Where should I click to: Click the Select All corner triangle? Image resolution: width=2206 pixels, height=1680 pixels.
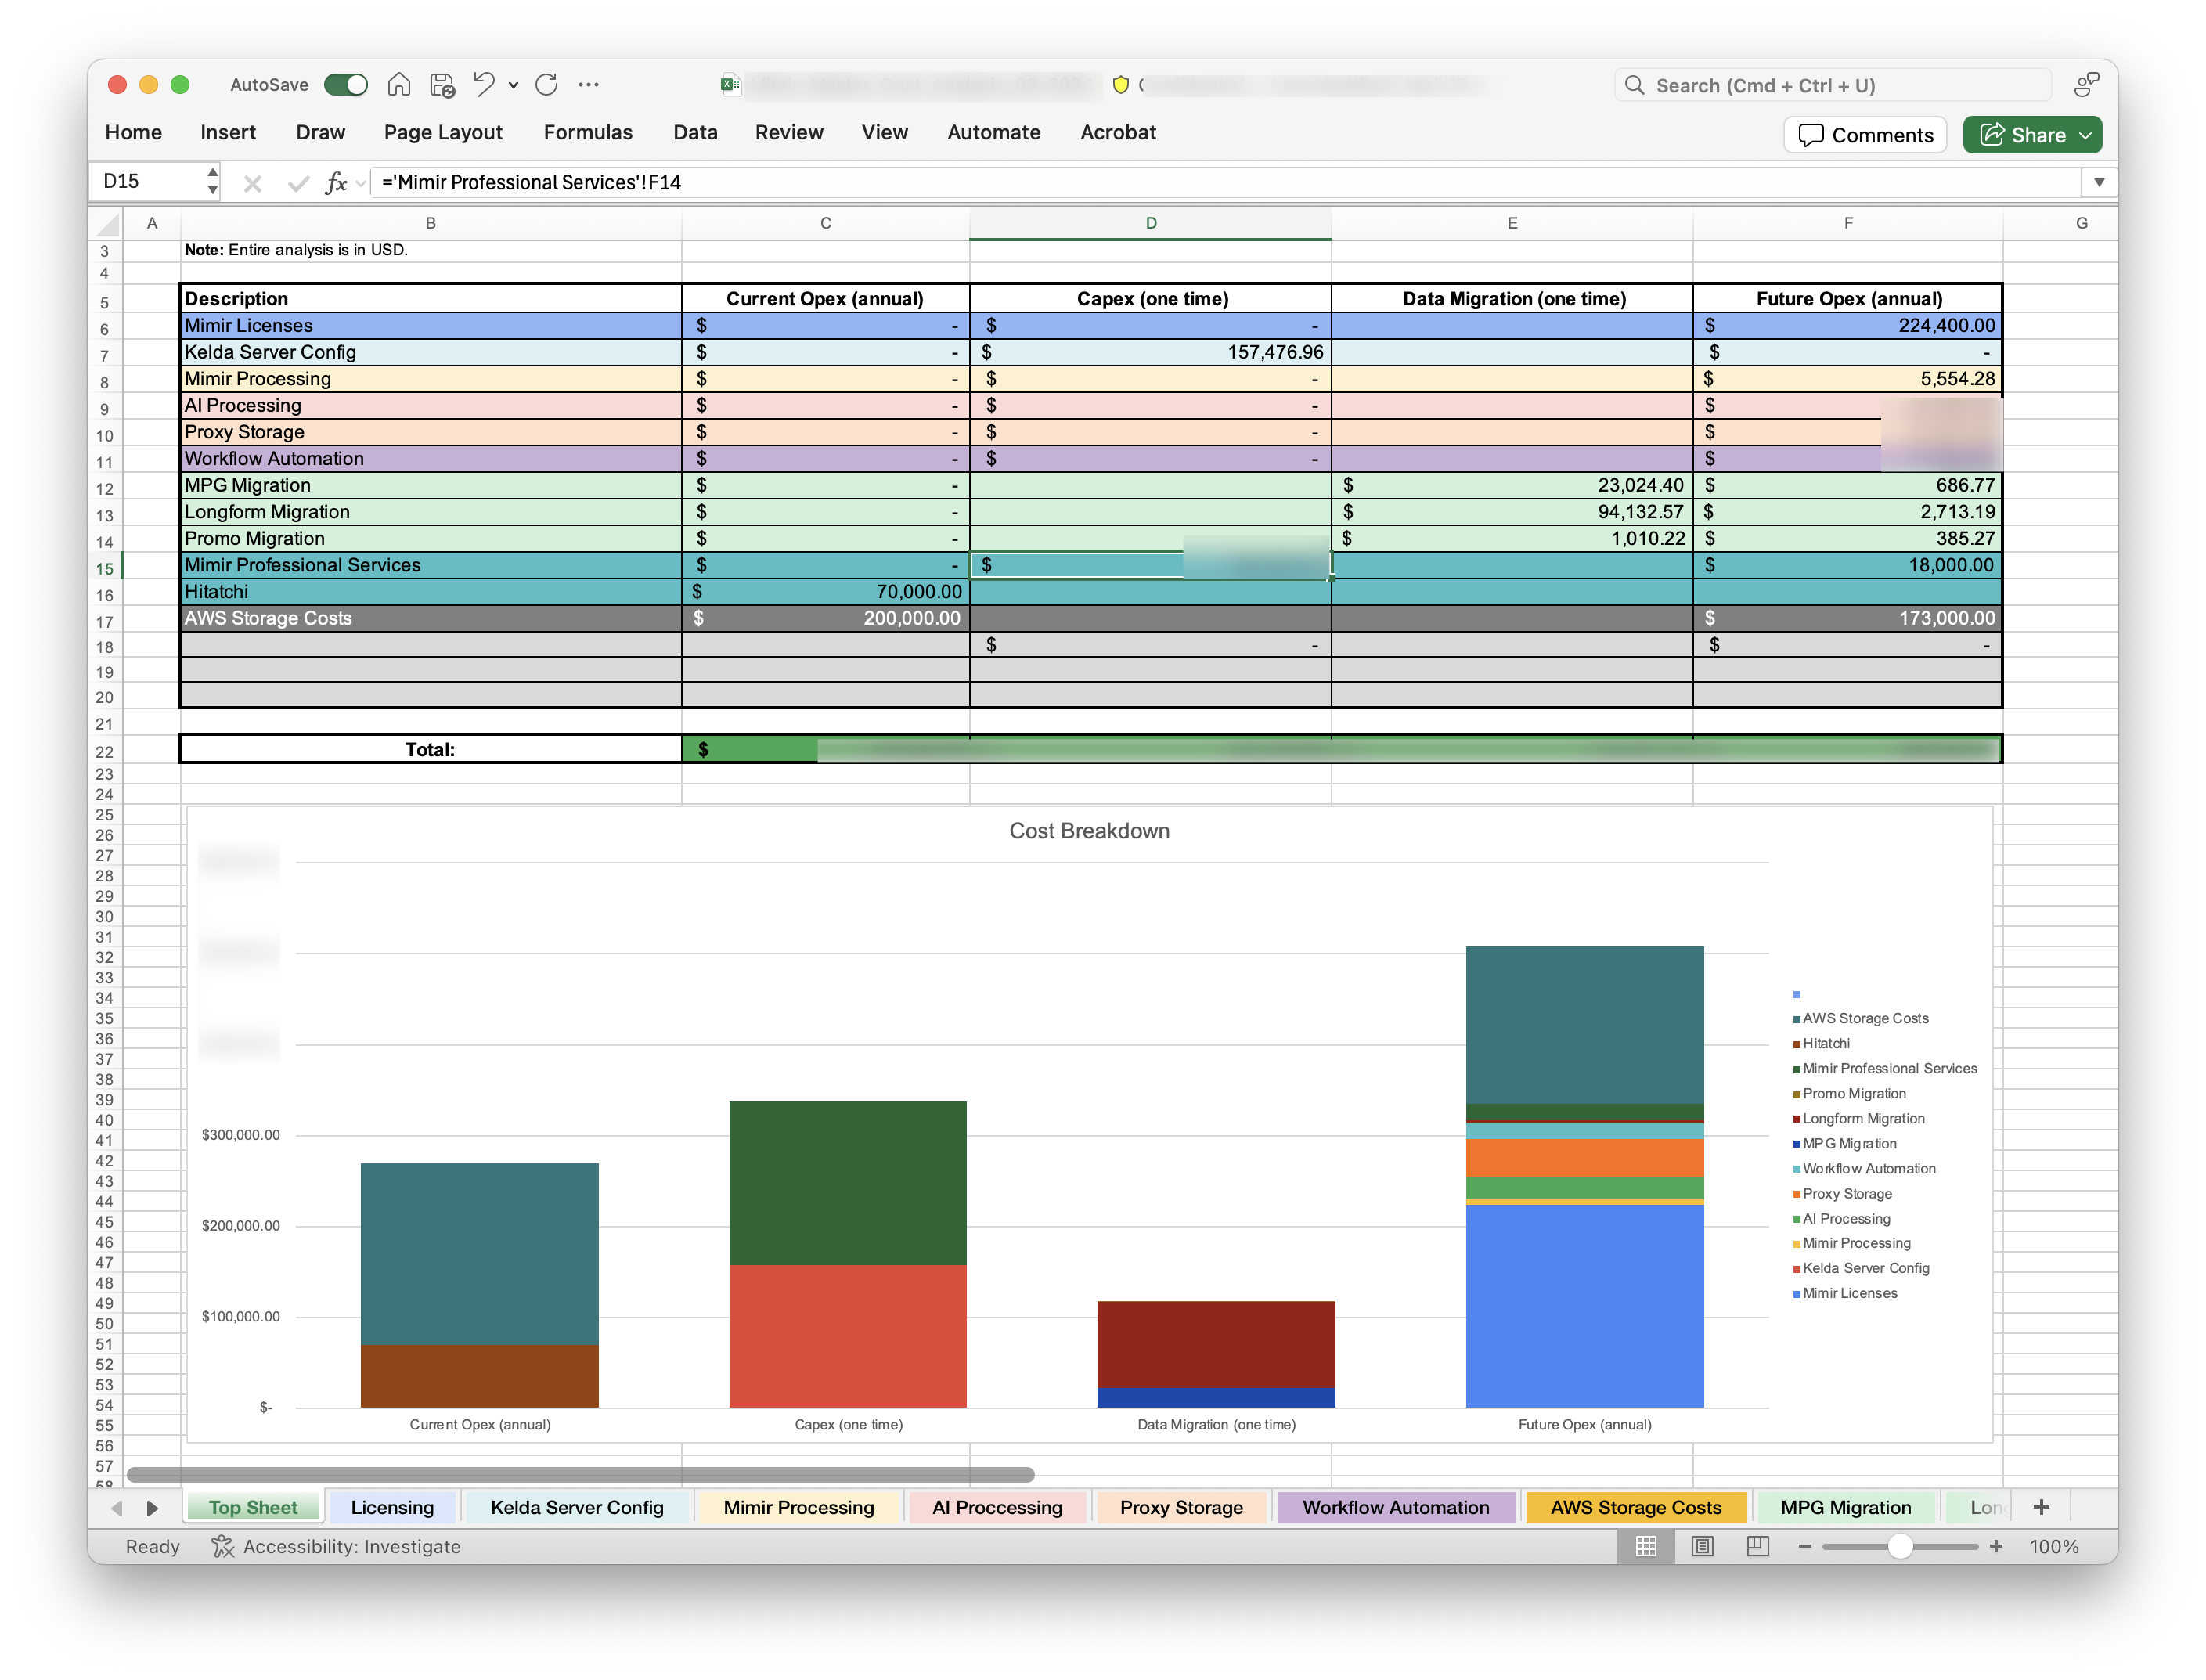click(x=108, y=223)
